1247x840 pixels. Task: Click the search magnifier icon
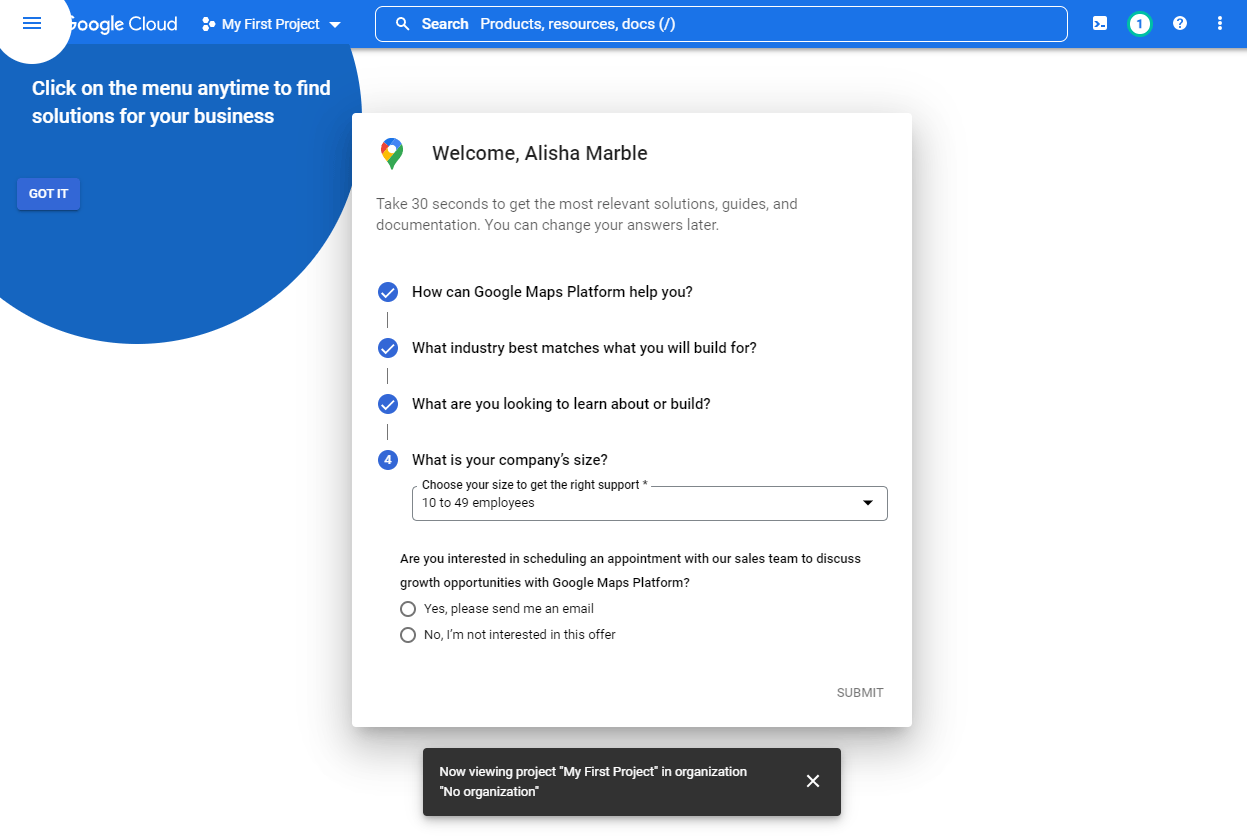tap(403, 24)
